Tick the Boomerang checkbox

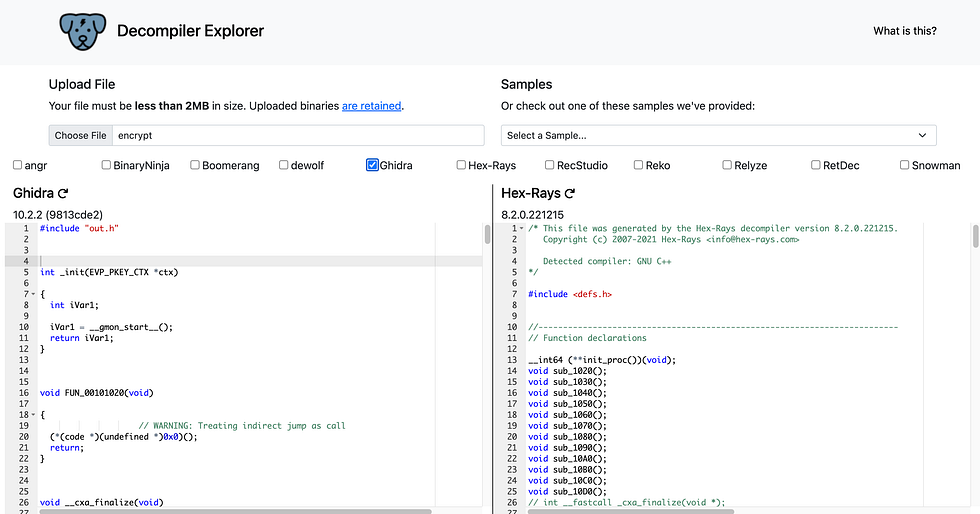point(195,165)
